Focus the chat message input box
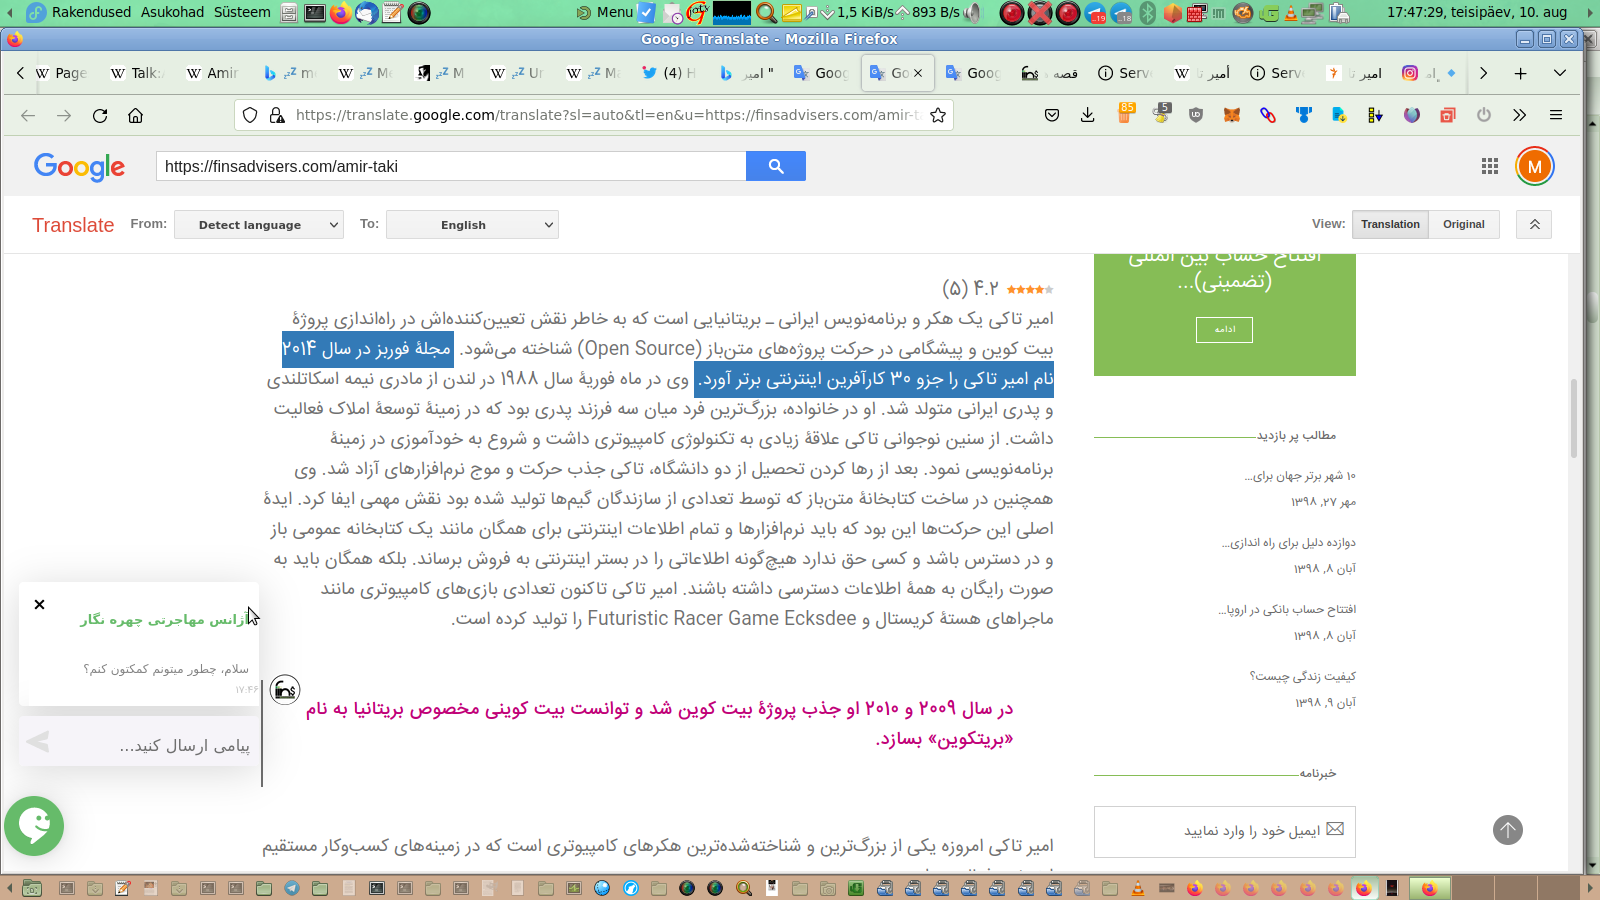Viewport: 1600px width, 900px height. 139,742
